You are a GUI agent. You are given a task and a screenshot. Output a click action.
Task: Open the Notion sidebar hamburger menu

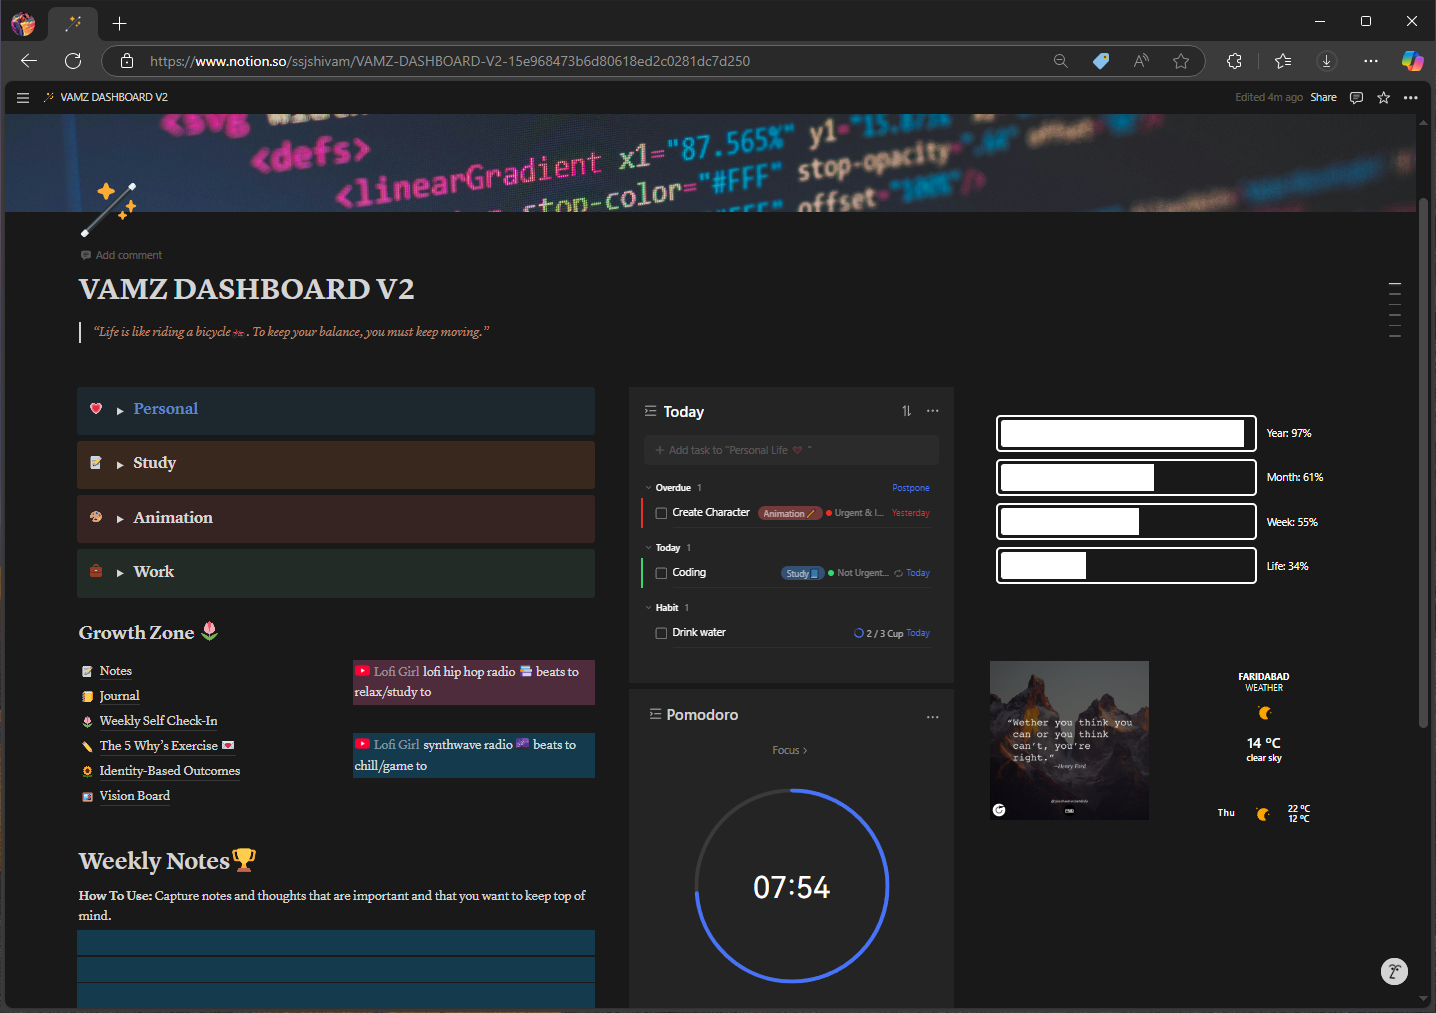point(23,98)
